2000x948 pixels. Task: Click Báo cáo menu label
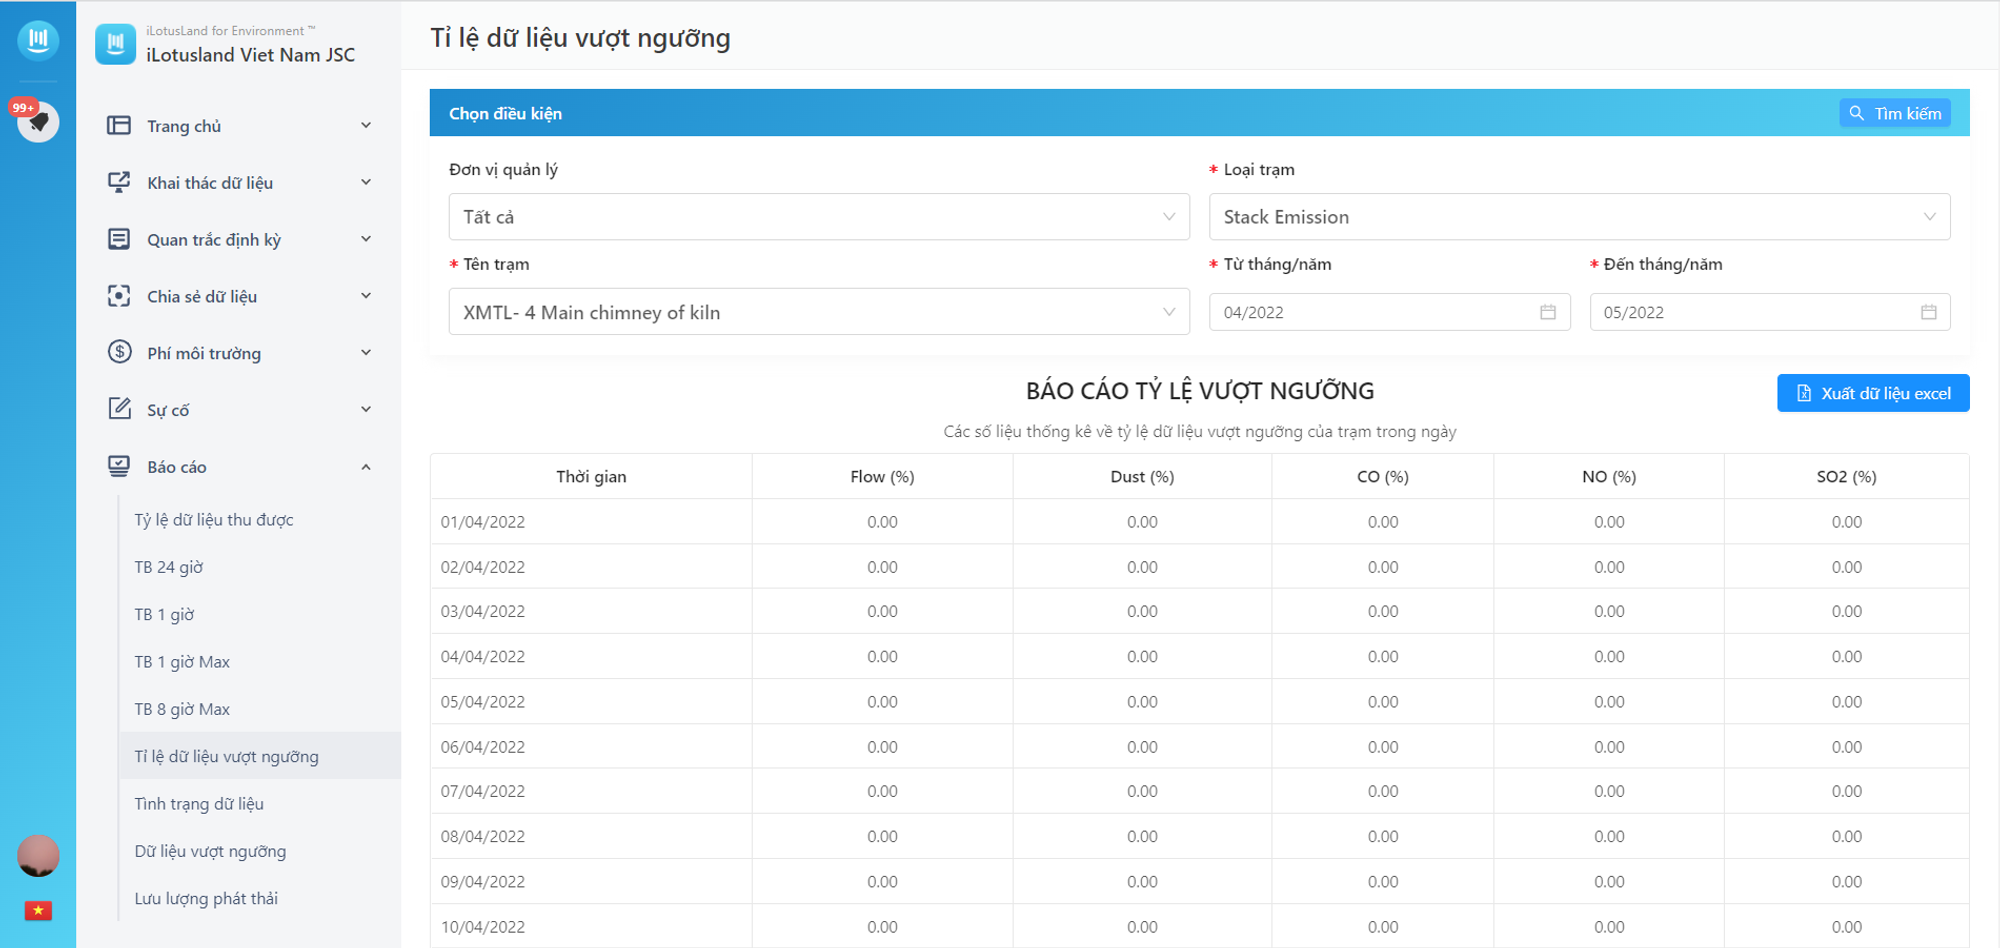pyautogui.click(x=177, y=467)
